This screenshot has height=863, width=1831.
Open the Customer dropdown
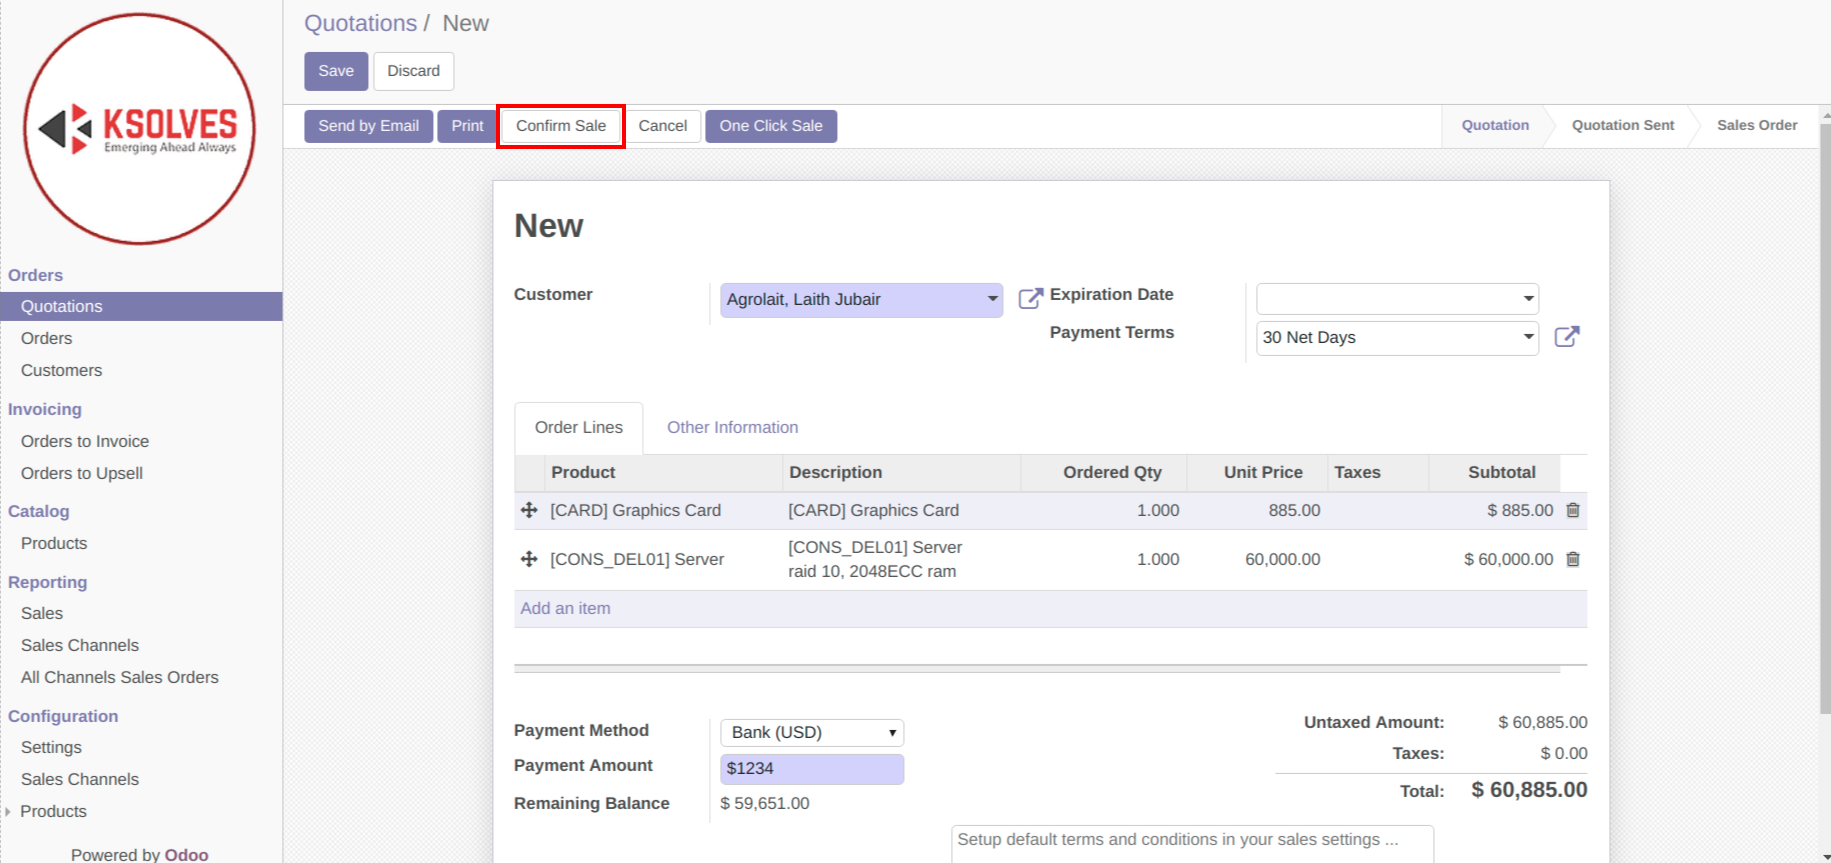click(991, 299)
